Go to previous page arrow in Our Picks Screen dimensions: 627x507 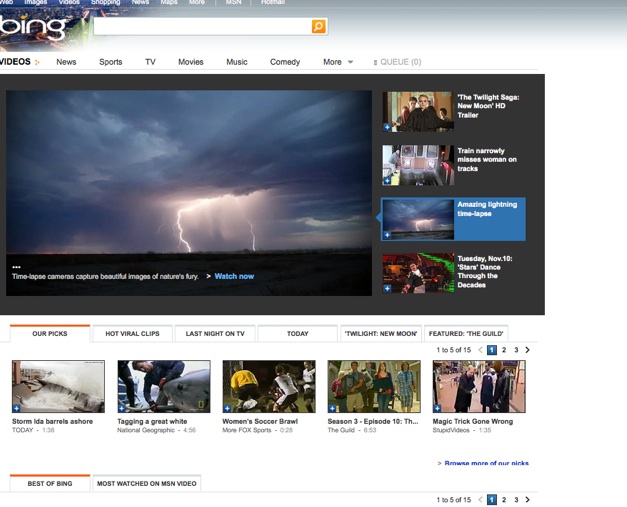click(x=480, y=350)
